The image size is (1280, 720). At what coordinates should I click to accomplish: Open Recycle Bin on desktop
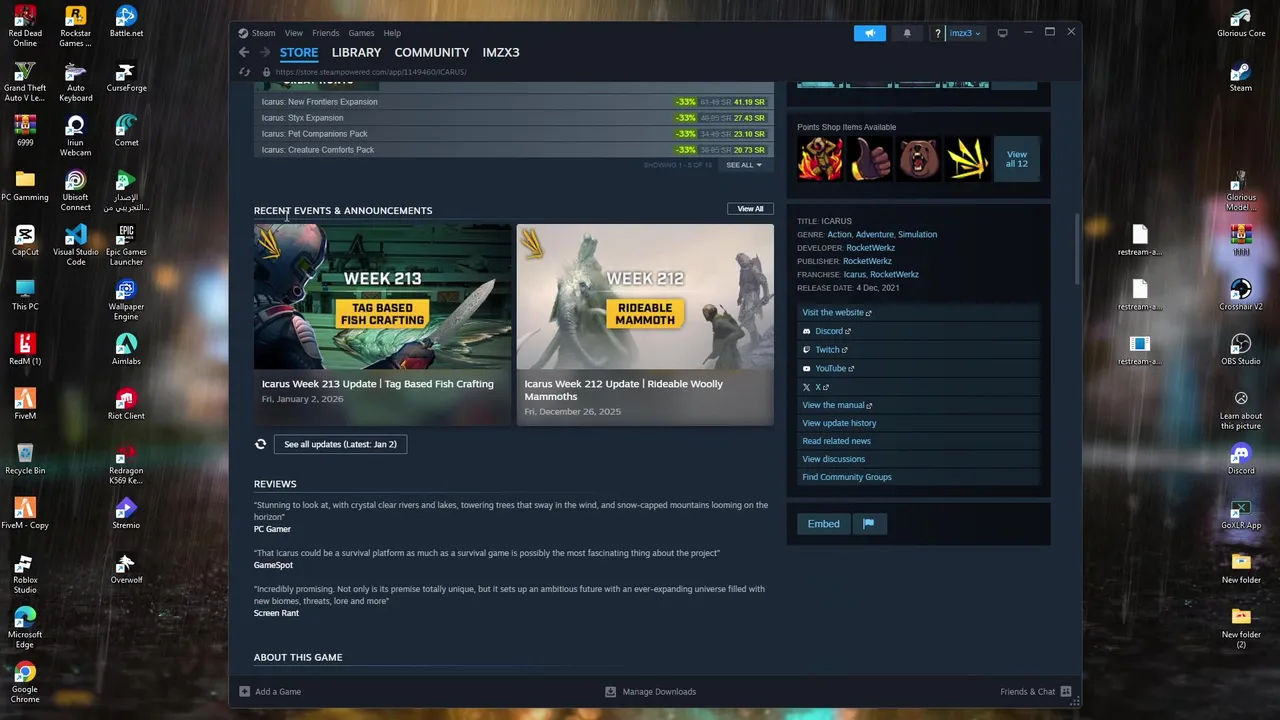[25, 459]
